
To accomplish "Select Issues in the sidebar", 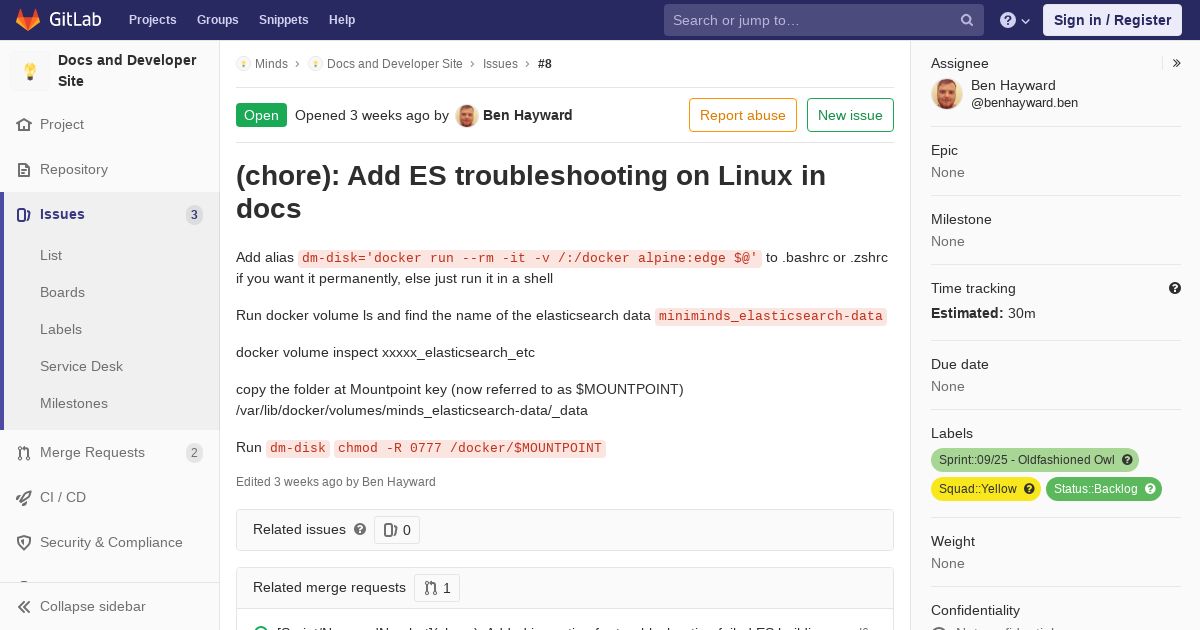I will pos(110,214).
